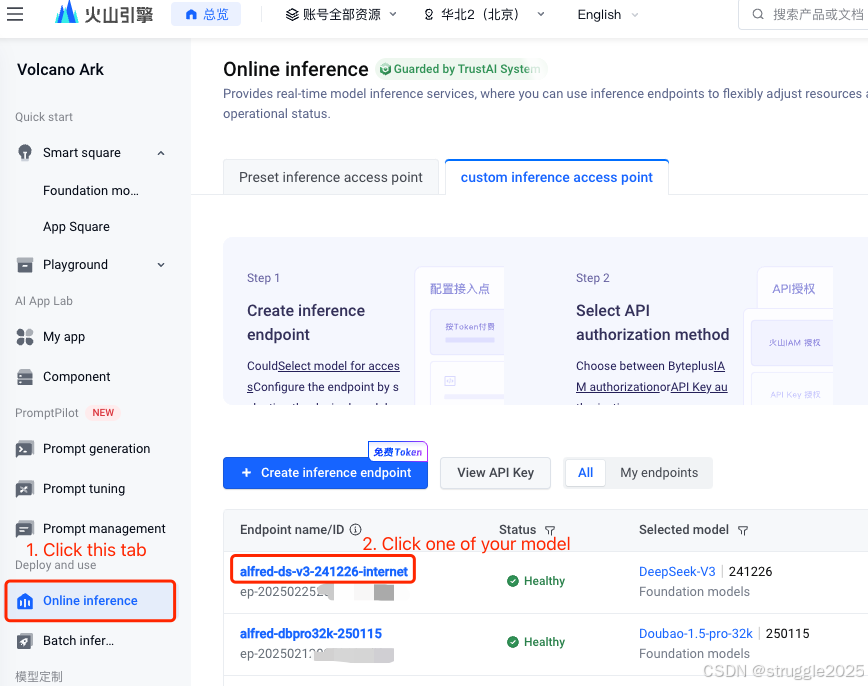
Task: Switch to My endpoints filter
Action: coord(659,473)
